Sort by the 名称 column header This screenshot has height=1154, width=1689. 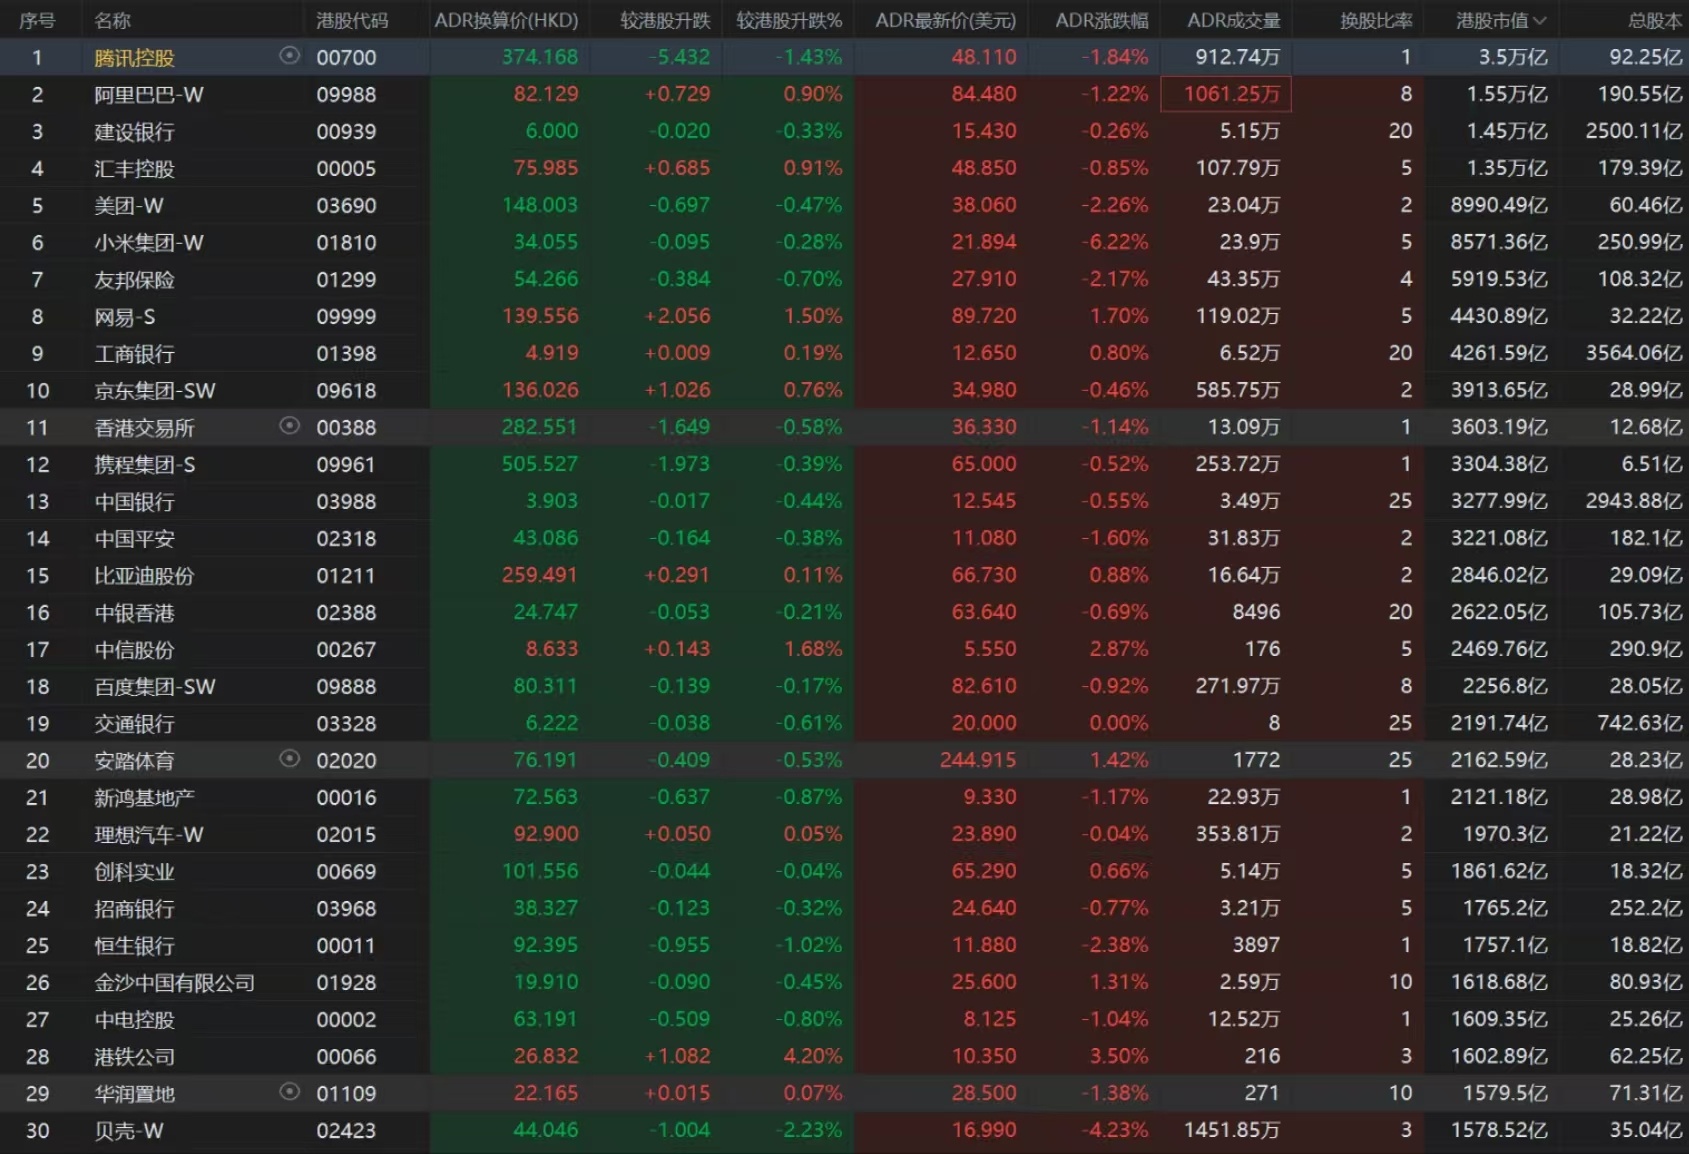click(x=112, y=20)
